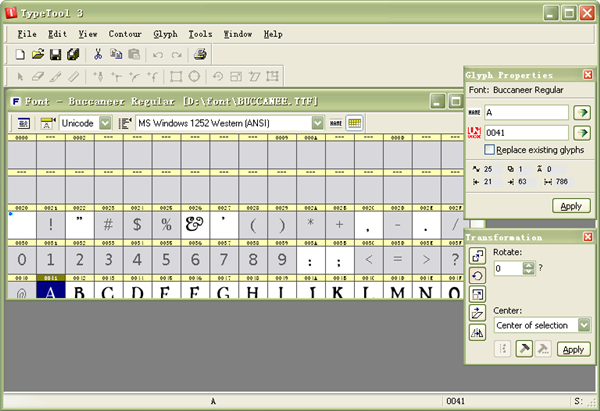Toggle the yellow grid view button

354,123
